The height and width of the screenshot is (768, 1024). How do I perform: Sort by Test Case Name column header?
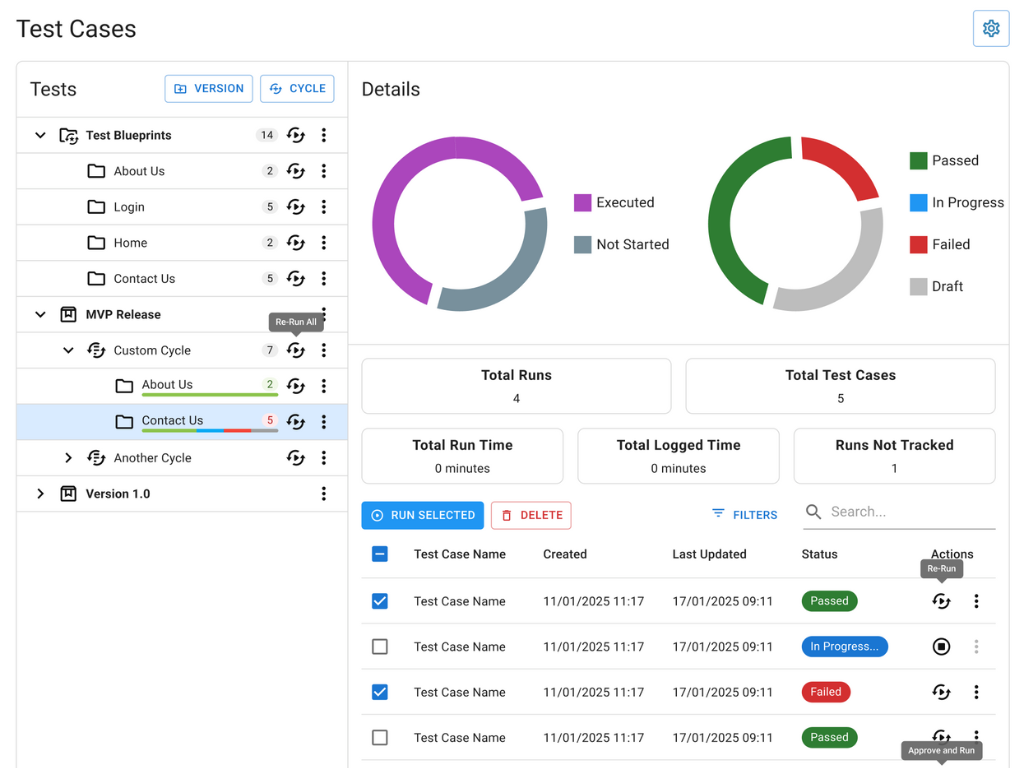pyautogui.click(x=460, y=554)
